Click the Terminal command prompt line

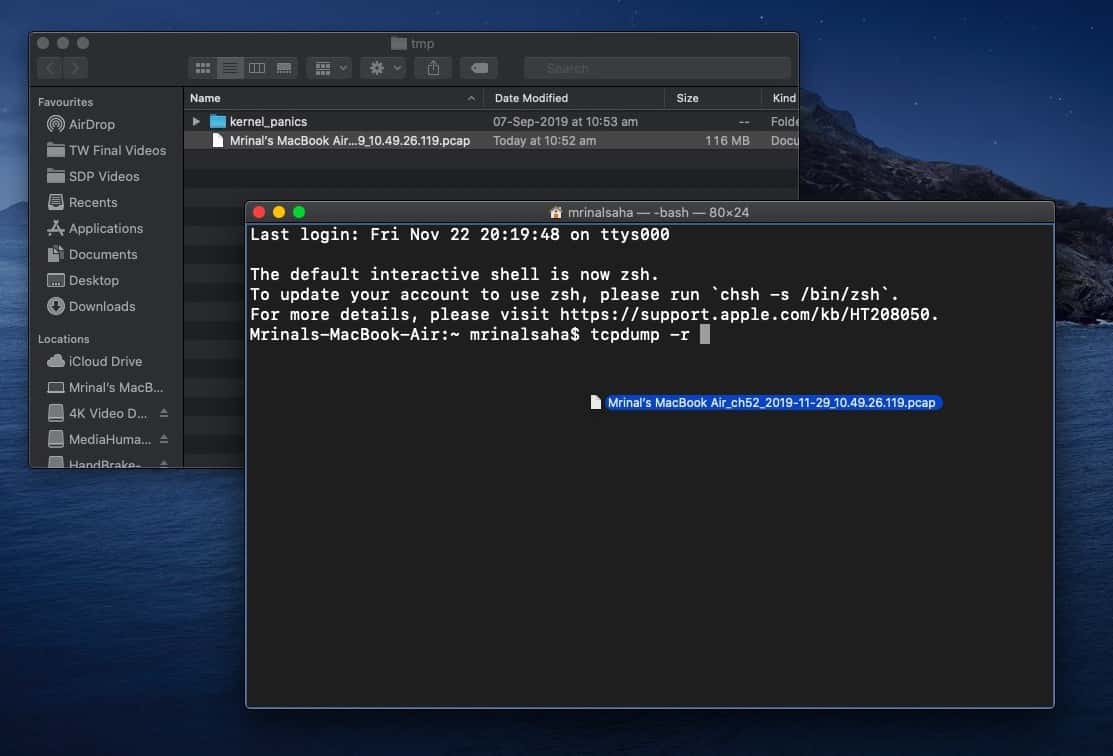pos(480,334)
